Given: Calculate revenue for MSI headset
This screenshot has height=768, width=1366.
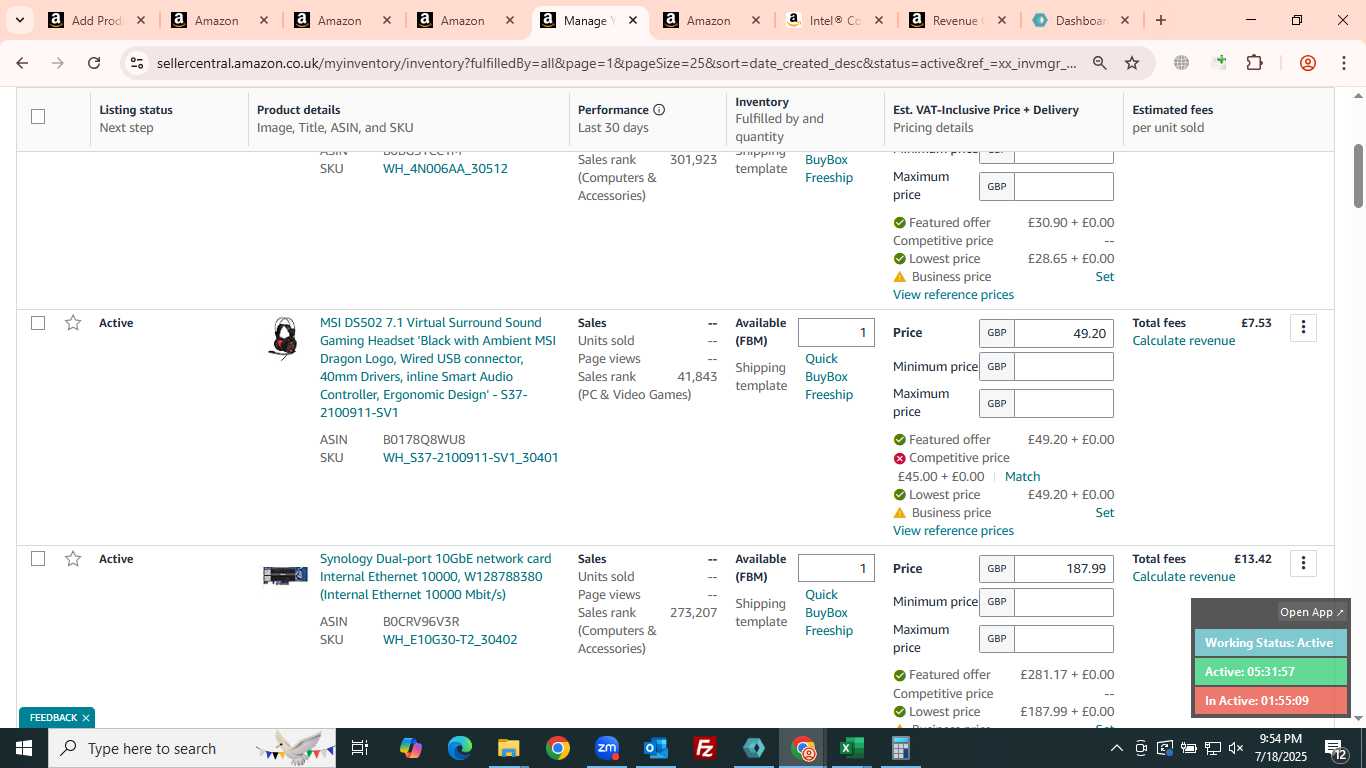Looking at the screenshot, I should pos(1183,341).
